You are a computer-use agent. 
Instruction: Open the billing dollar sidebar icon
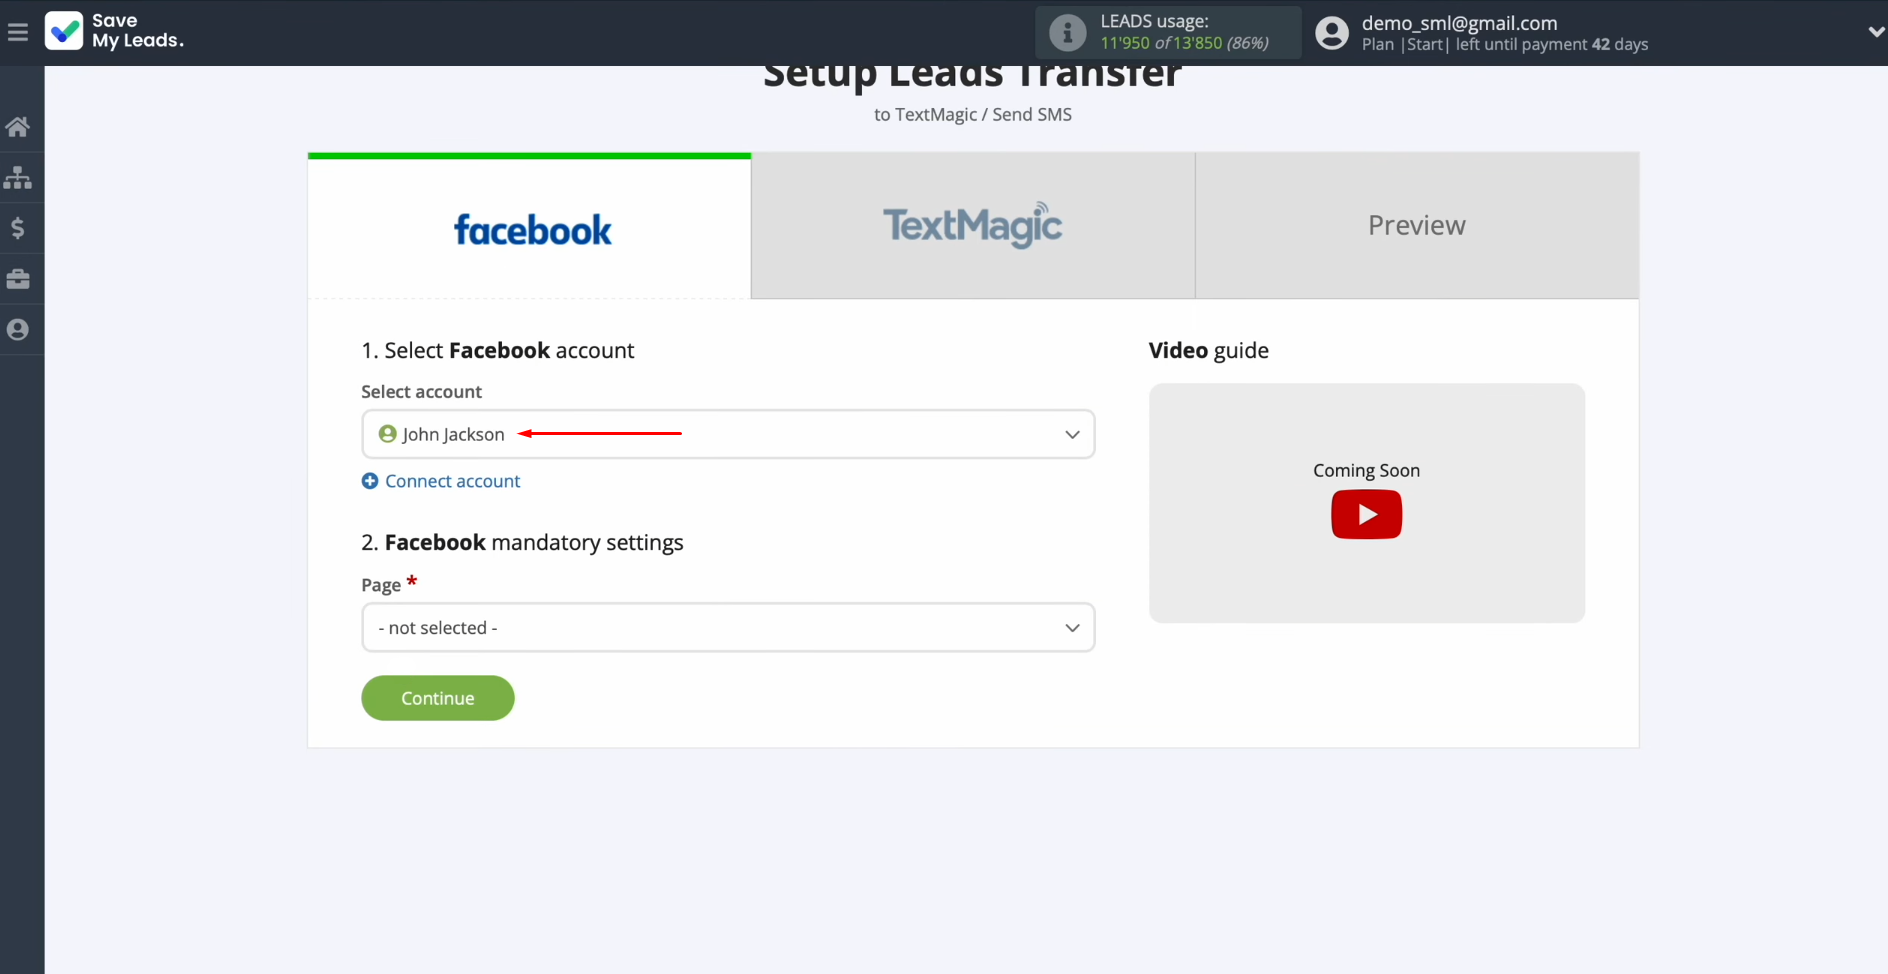[18, 228]
